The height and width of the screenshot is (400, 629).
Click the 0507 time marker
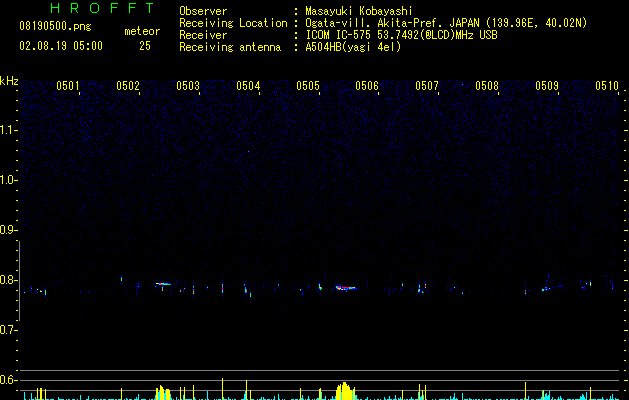coord(427,85)
